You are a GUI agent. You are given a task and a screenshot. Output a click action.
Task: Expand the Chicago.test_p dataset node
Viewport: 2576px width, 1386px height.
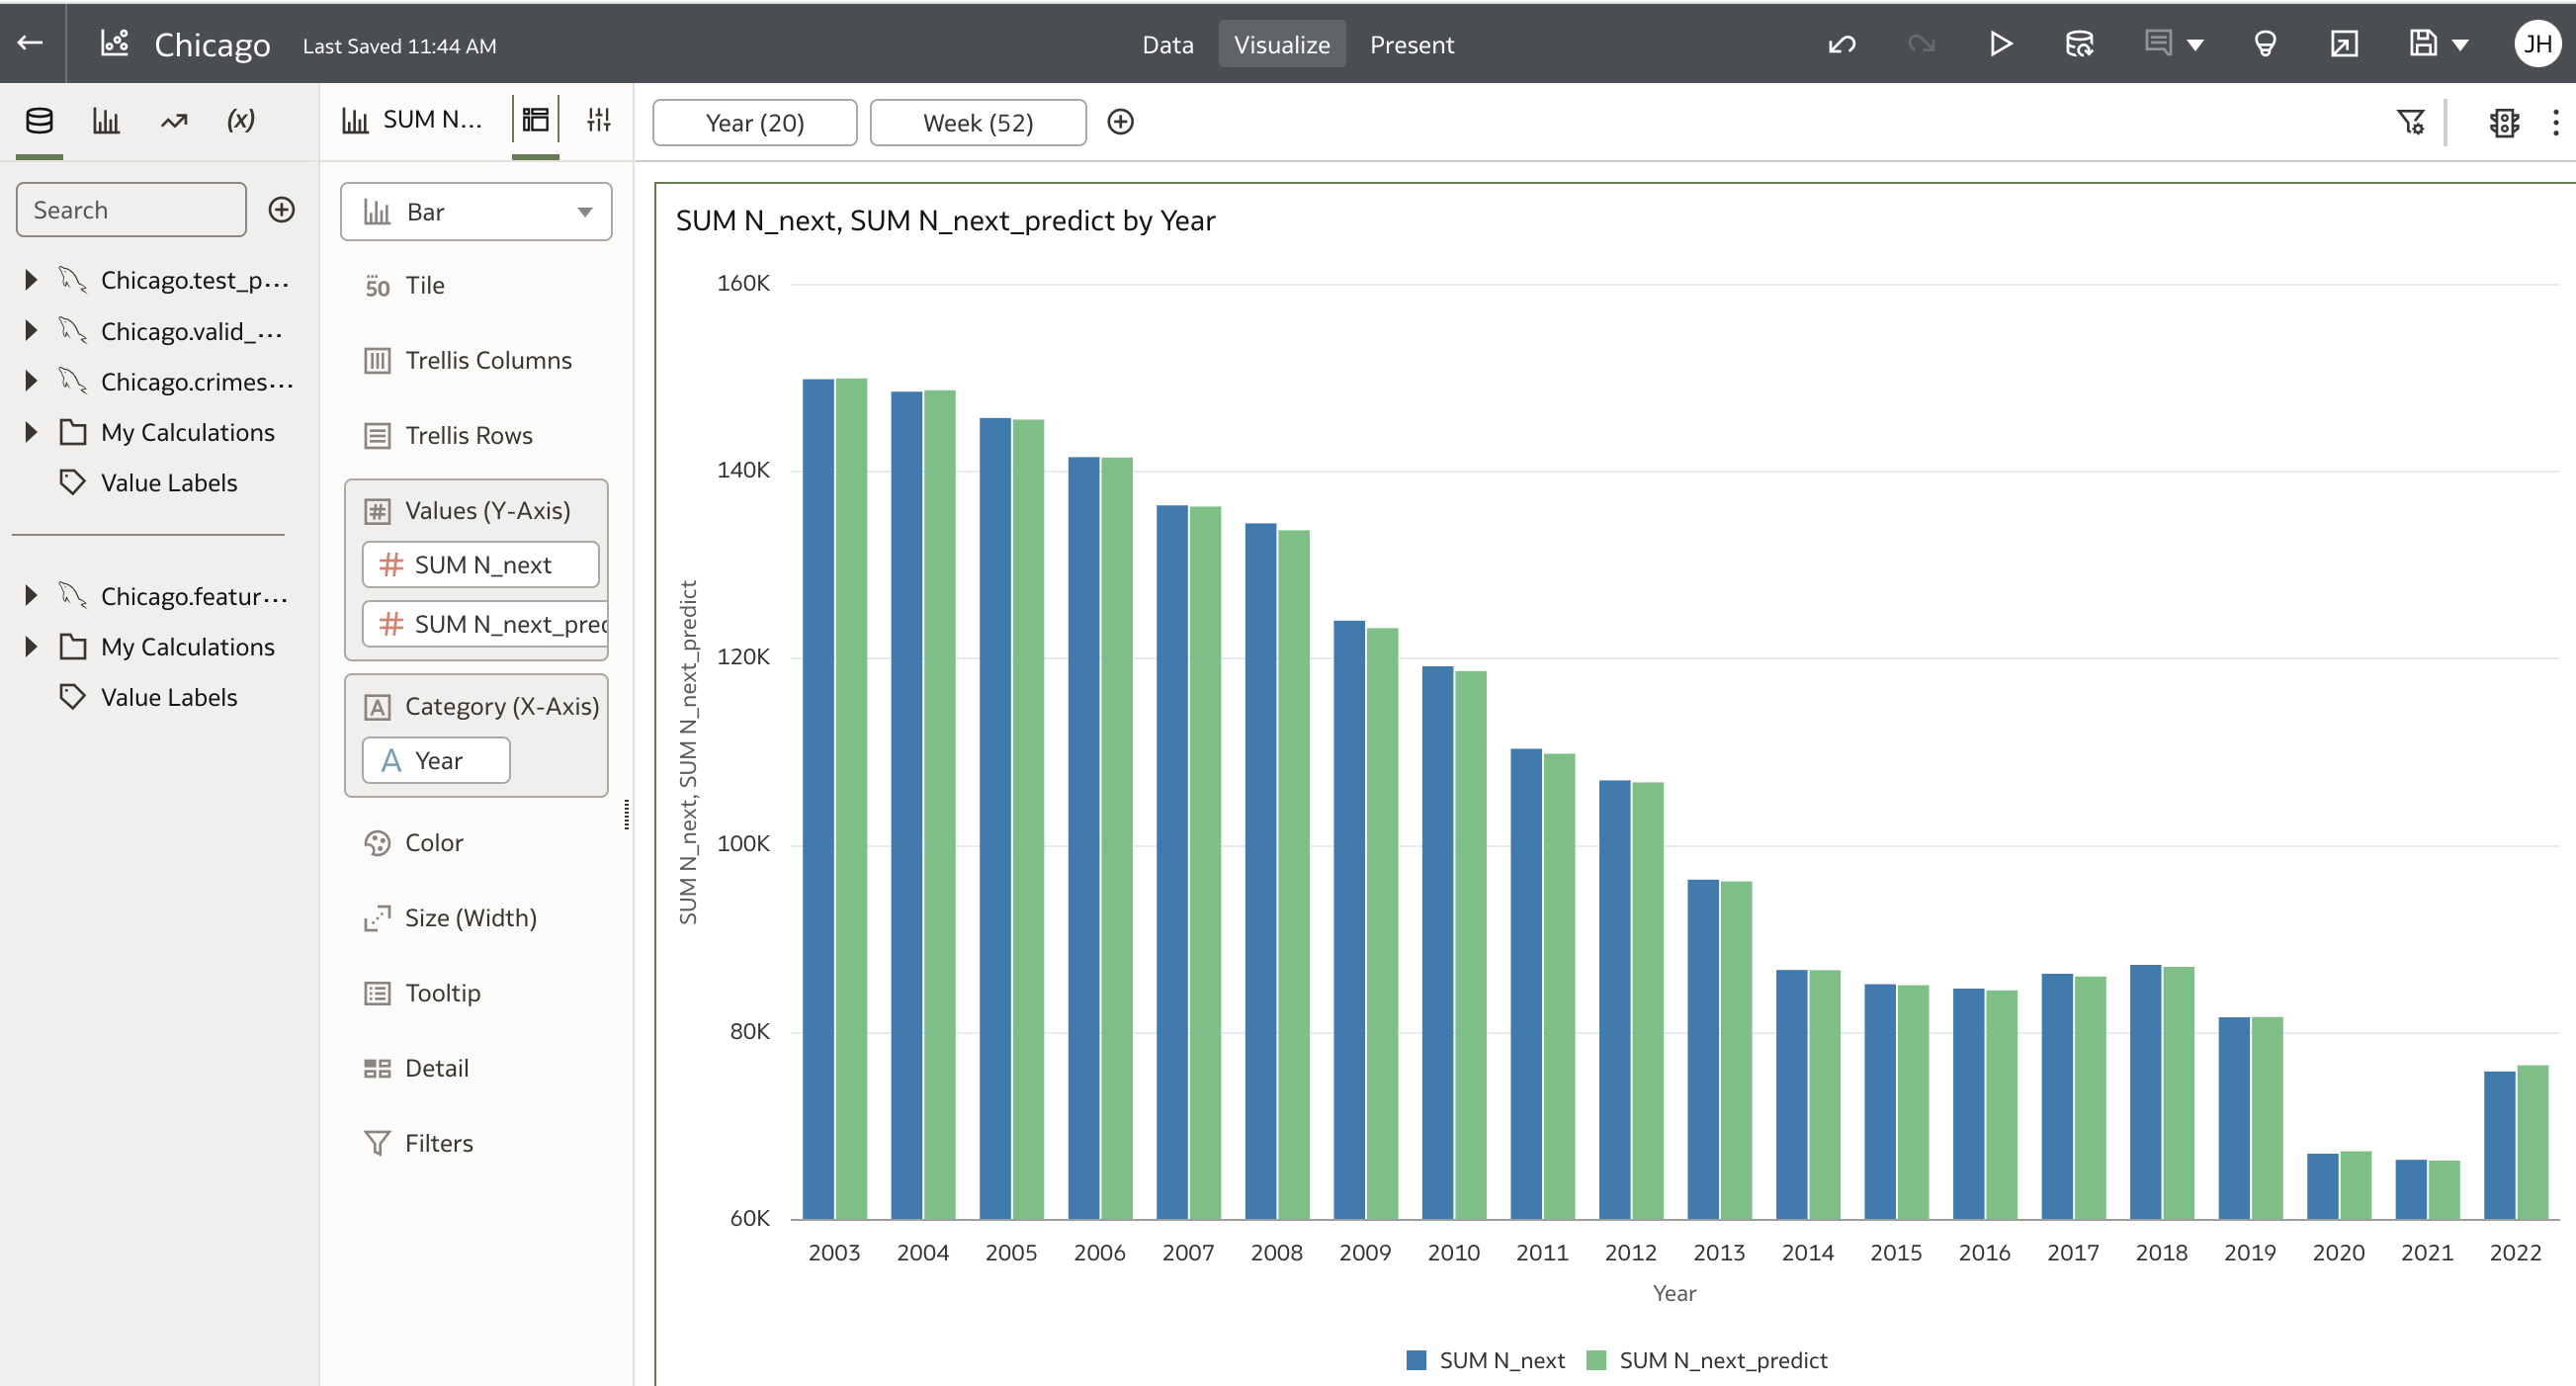point(31,280)
